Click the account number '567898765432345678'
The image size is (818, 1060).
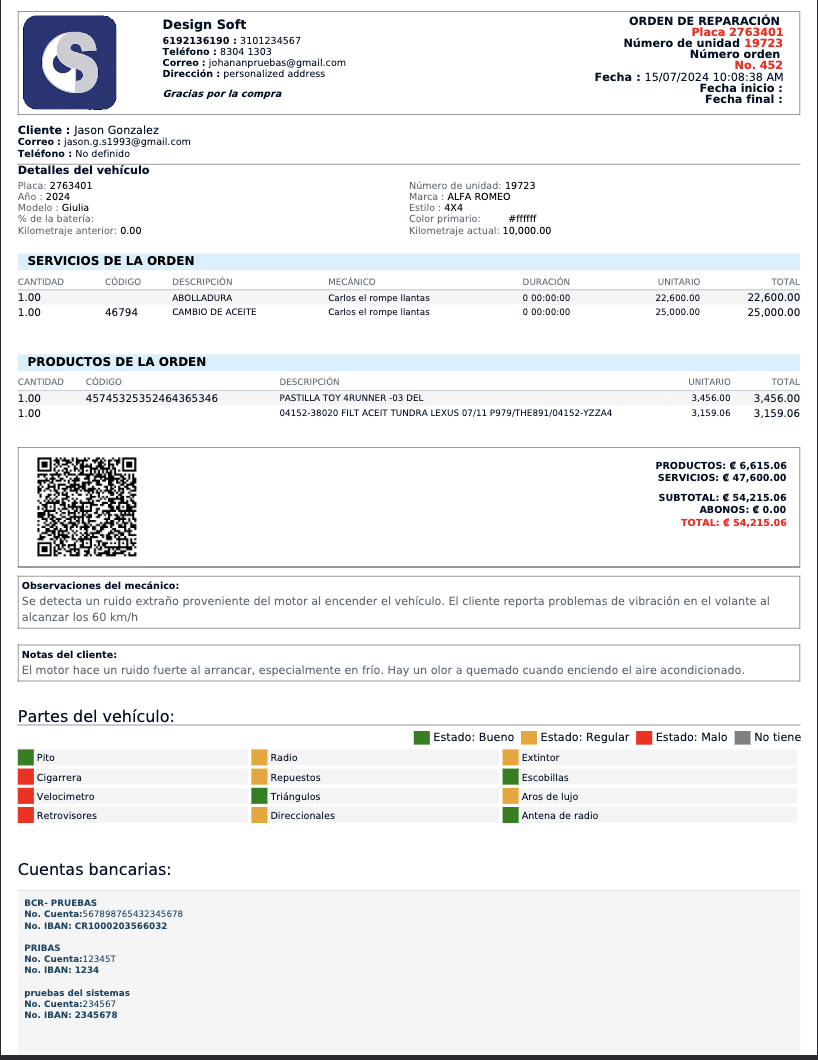pos(133,914)
